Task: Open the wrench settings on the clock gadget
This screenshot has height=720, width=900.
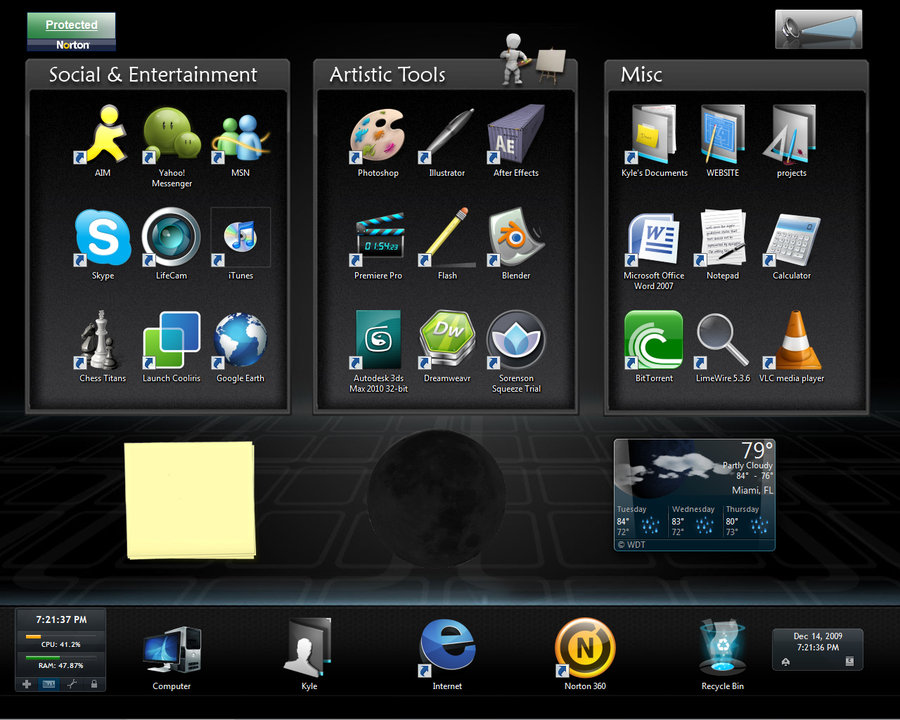Action: click(x=71, y=684)
